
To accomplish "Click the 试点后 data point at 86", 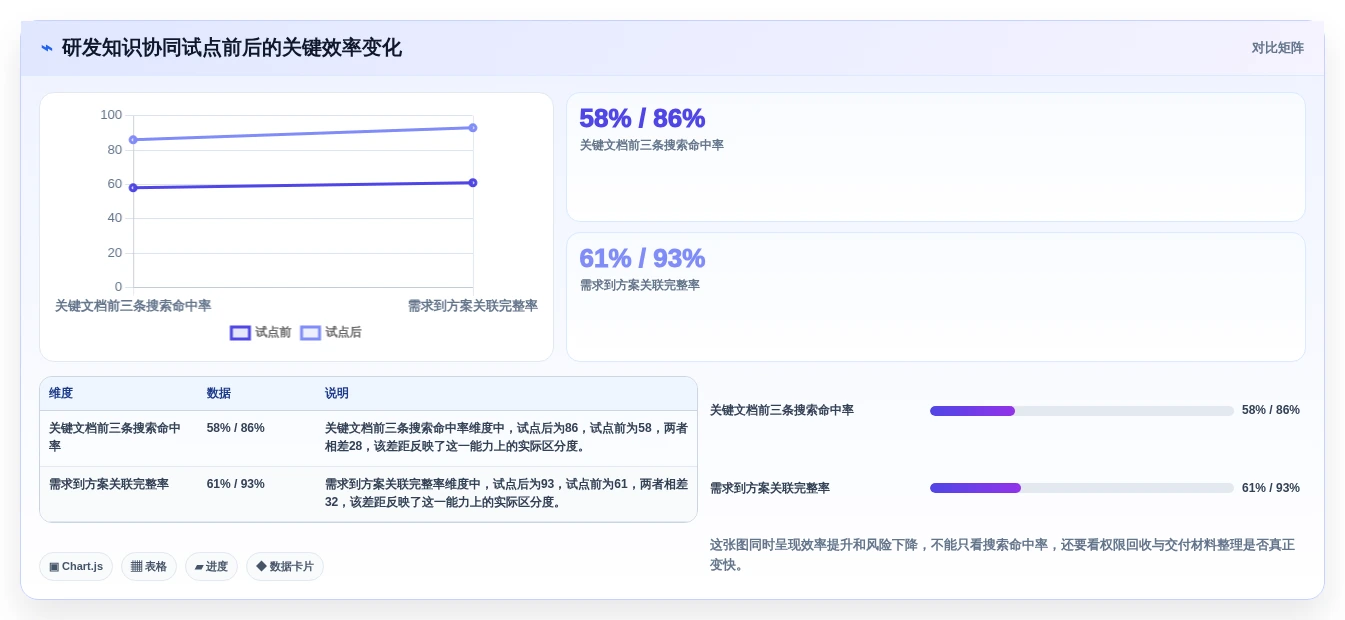I will tap(133, 140).
